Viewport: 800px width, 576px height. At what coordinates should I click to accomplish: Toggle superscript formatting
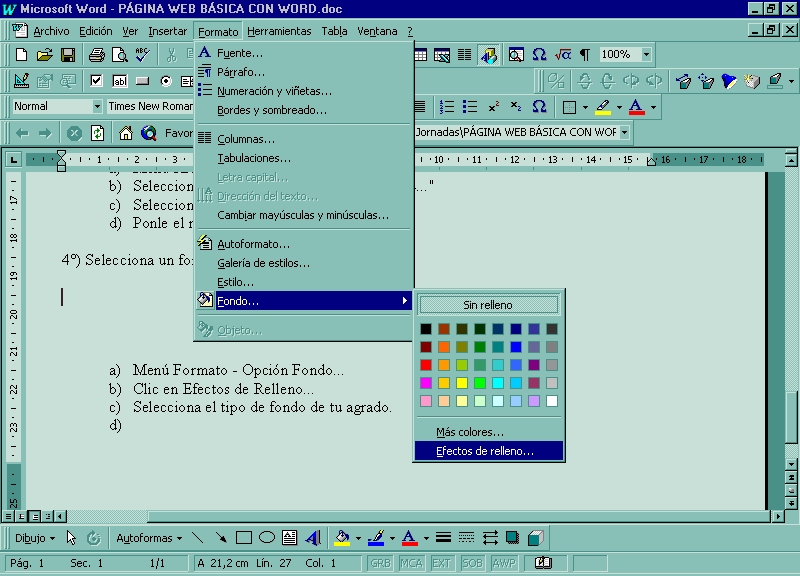point(494,106)
